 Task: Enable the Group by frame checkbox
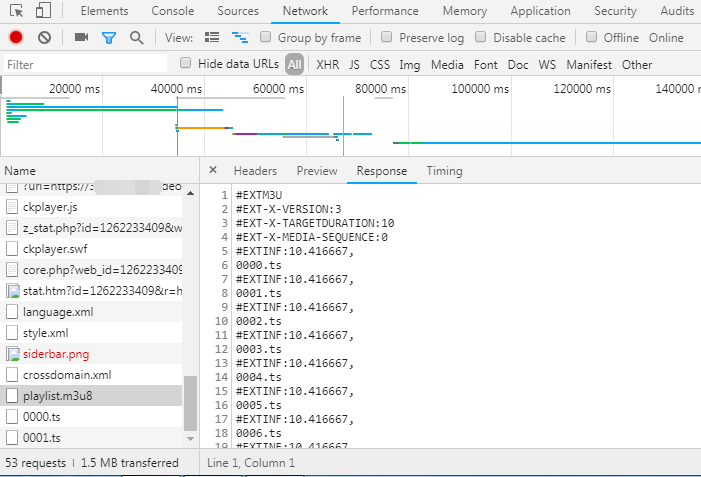(x=266, y=37)
